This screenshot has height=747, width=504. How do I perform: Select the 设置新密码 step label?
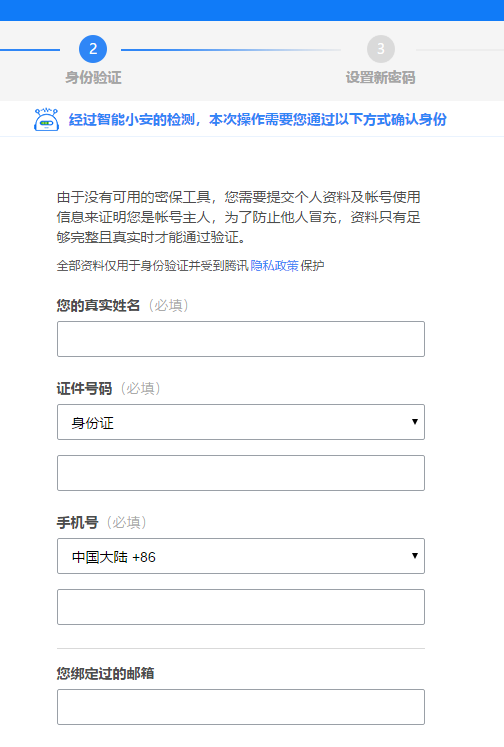pyautogui.click(x=381, y=77)
